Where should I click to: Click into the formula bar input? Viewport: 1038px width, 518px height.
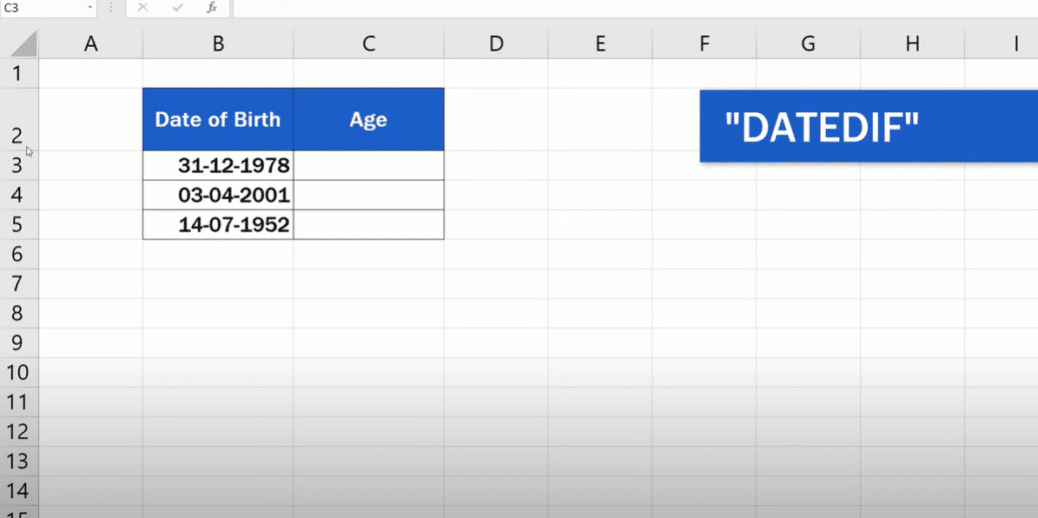pyautogui.click(x=635, y=8)
